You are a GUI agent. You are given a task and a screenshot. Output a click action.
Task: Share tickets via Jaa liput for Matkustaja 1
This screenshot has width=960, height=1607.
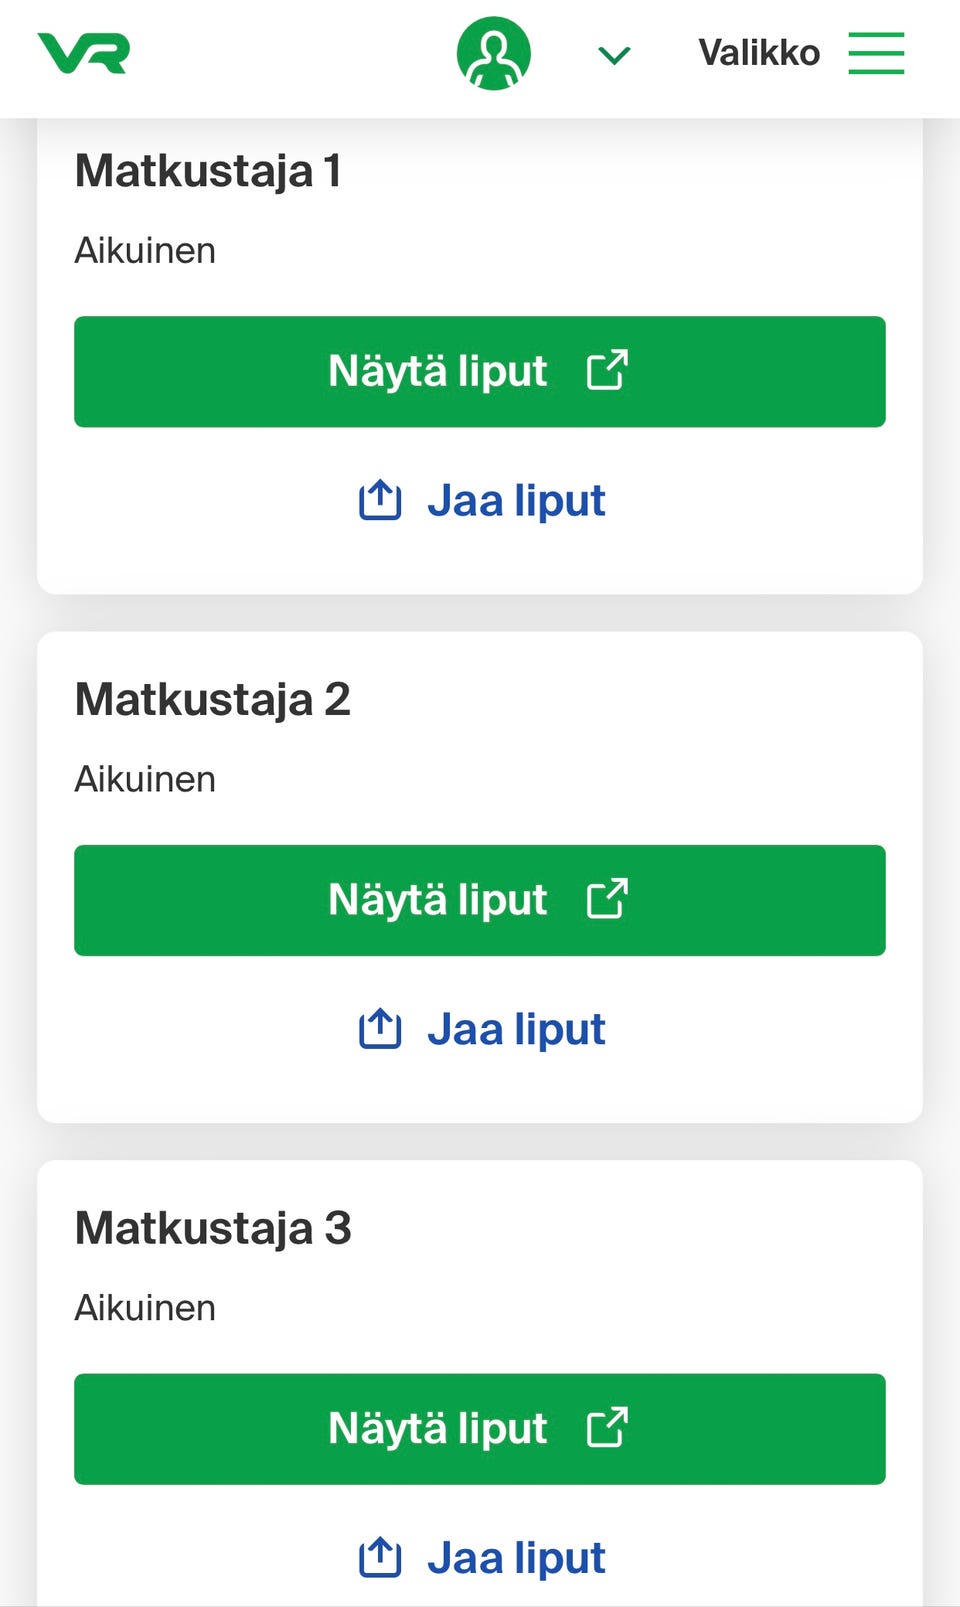pos(516,501)
